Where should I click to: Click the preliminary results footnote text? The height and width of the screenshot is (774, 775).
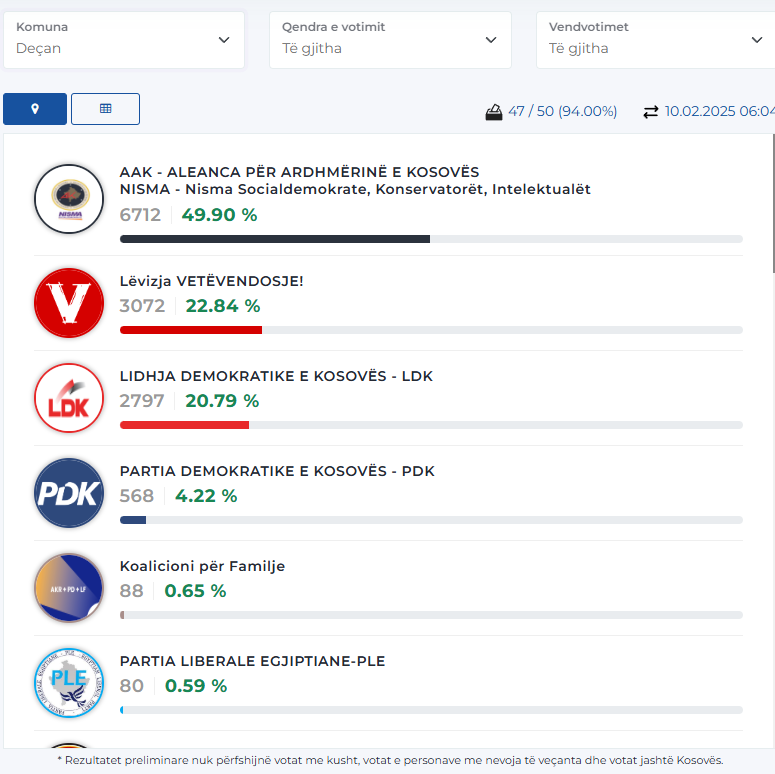[390, 760]
